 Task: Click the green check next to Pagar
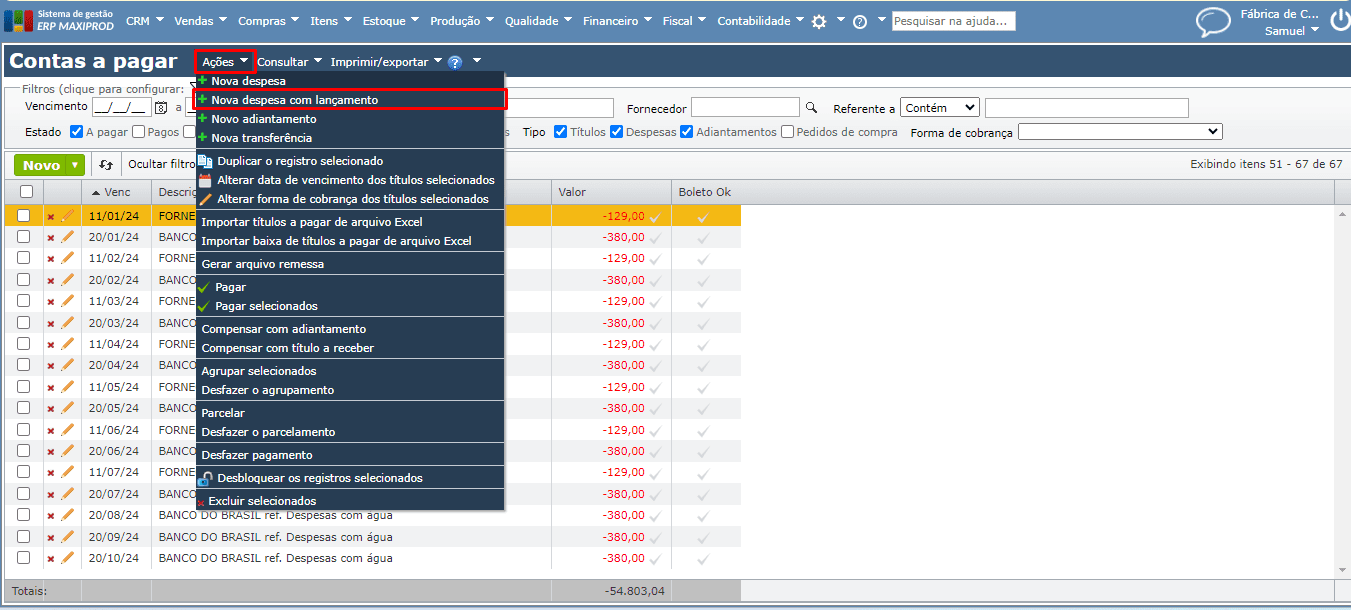[205, 287]
